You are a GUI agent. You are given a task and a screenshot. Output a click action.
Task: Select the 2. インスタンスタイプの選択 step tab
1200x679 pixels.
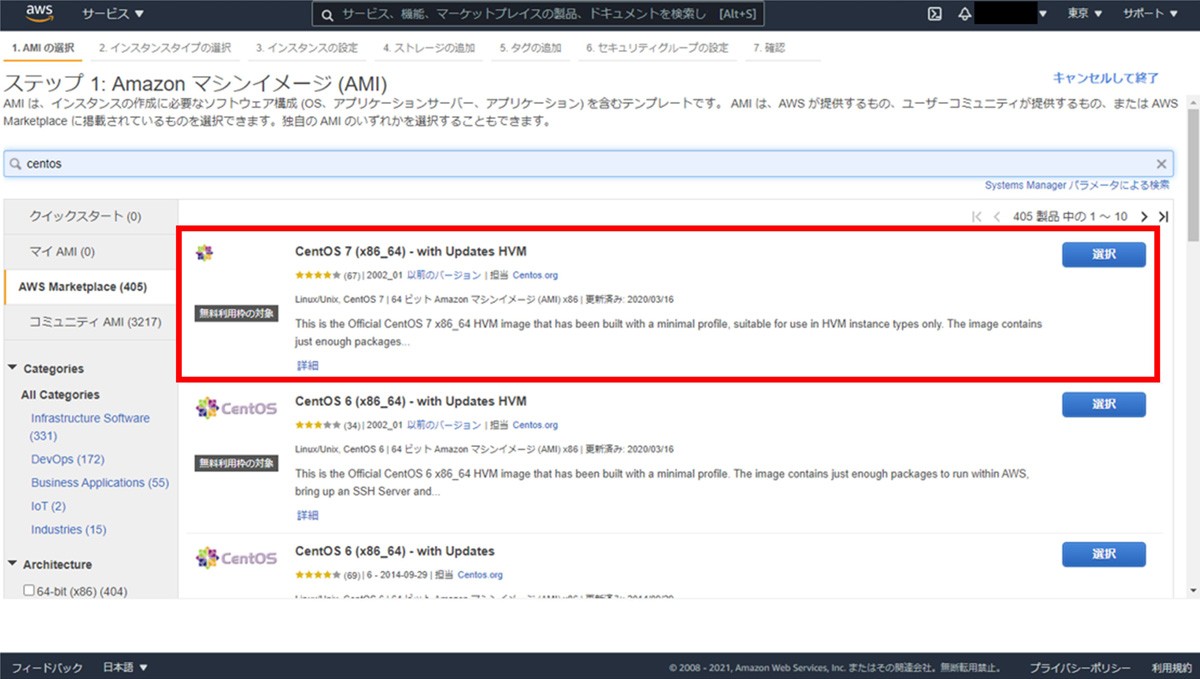(165, 48)
